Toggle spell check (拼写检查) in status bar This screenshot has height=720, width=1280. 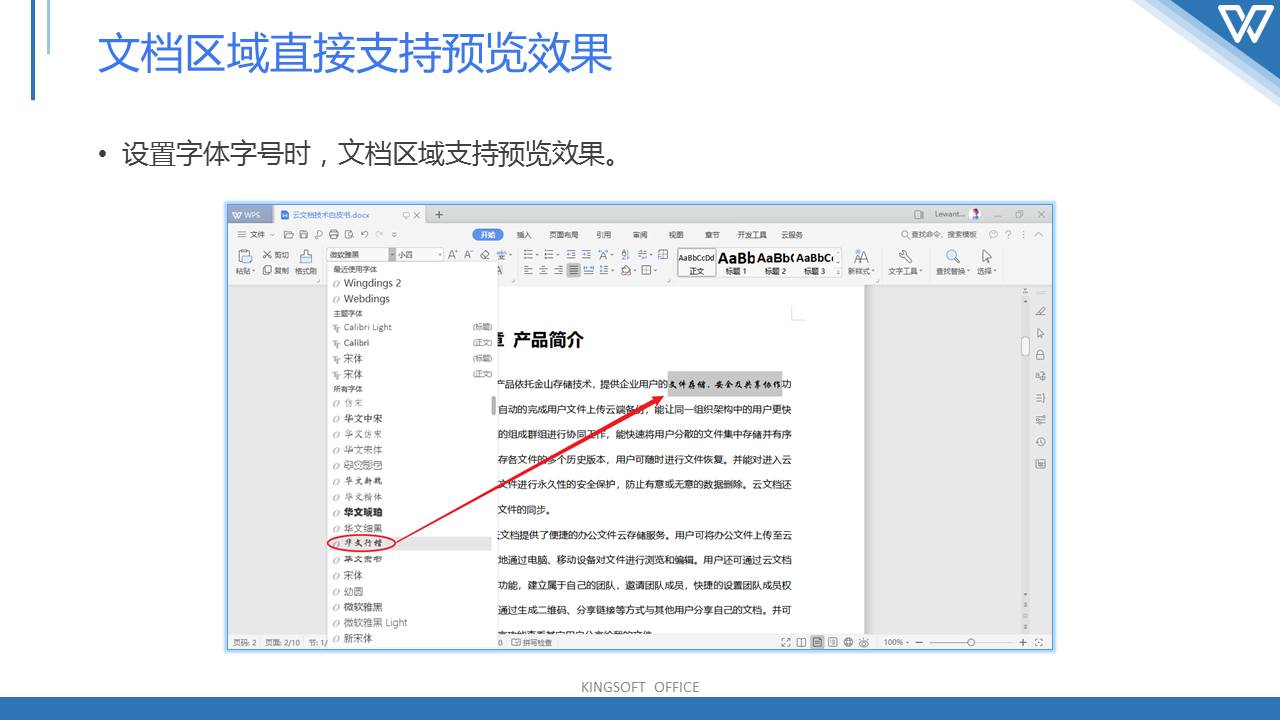(532, 642)
